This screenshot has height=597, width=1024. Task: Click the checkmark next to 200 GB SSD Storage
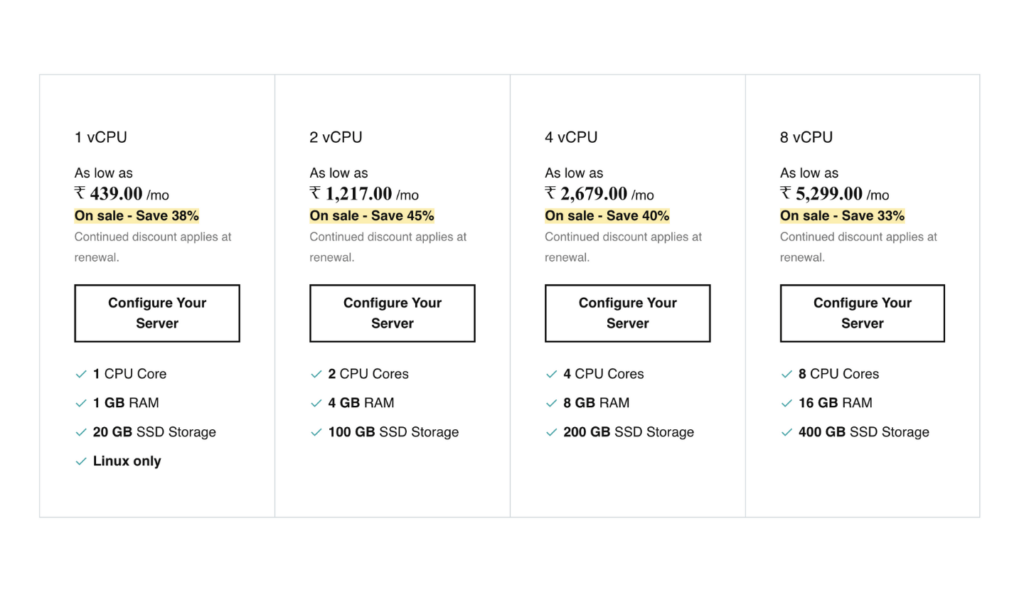click(551, 432)
